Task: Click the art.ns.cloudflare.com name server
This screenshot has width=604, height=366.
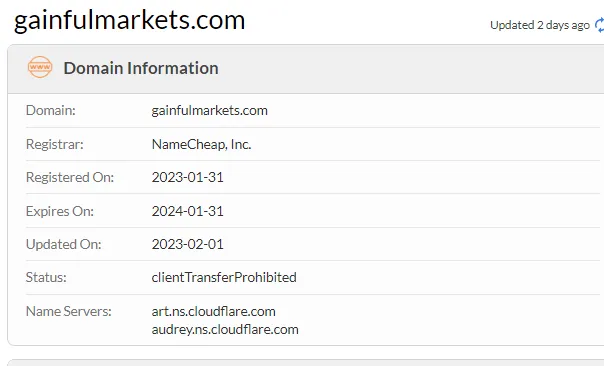Action: coord(213,311)
